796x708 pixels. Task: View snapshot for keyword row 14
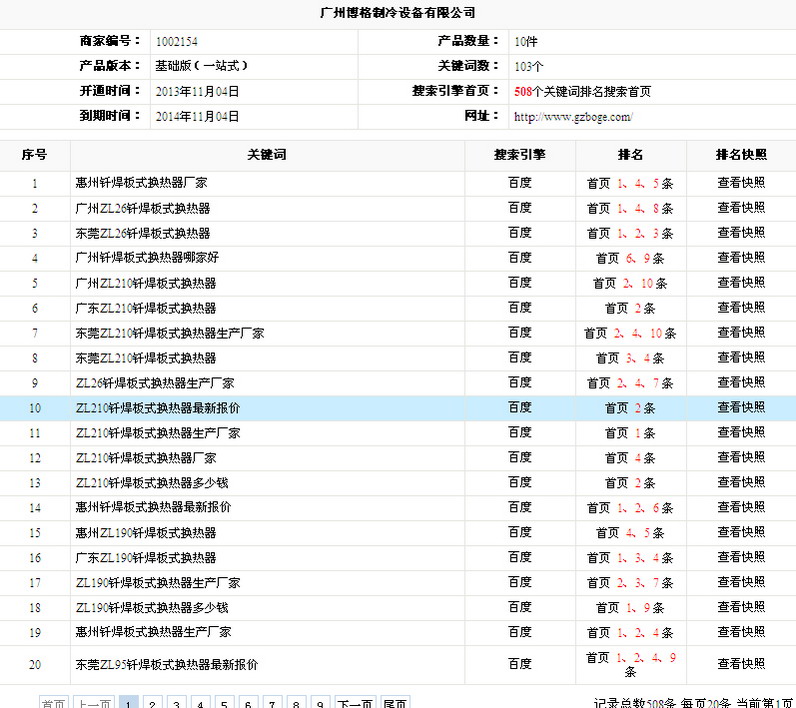pyautogui.click(x=741, y=507)
